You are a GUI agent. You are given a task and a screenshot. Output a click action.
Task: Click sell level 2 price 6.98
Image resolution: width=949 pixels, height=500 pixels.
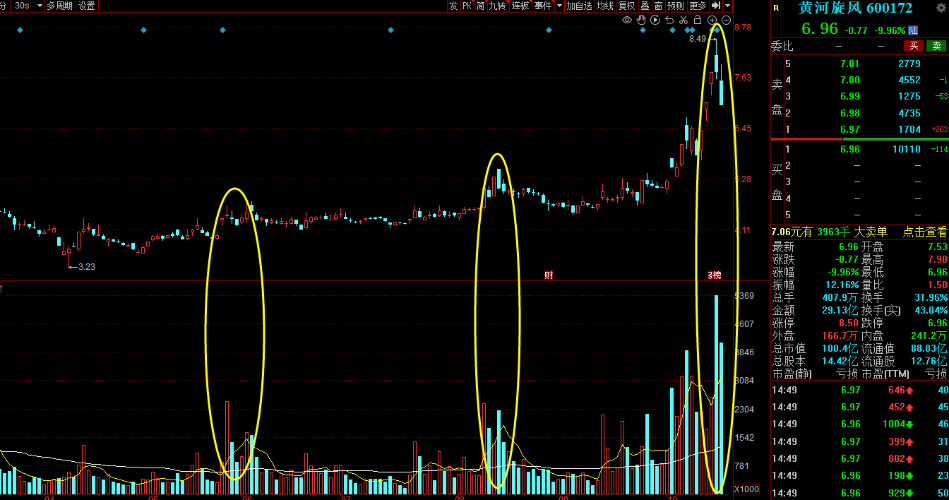click(x=850, y=113)
